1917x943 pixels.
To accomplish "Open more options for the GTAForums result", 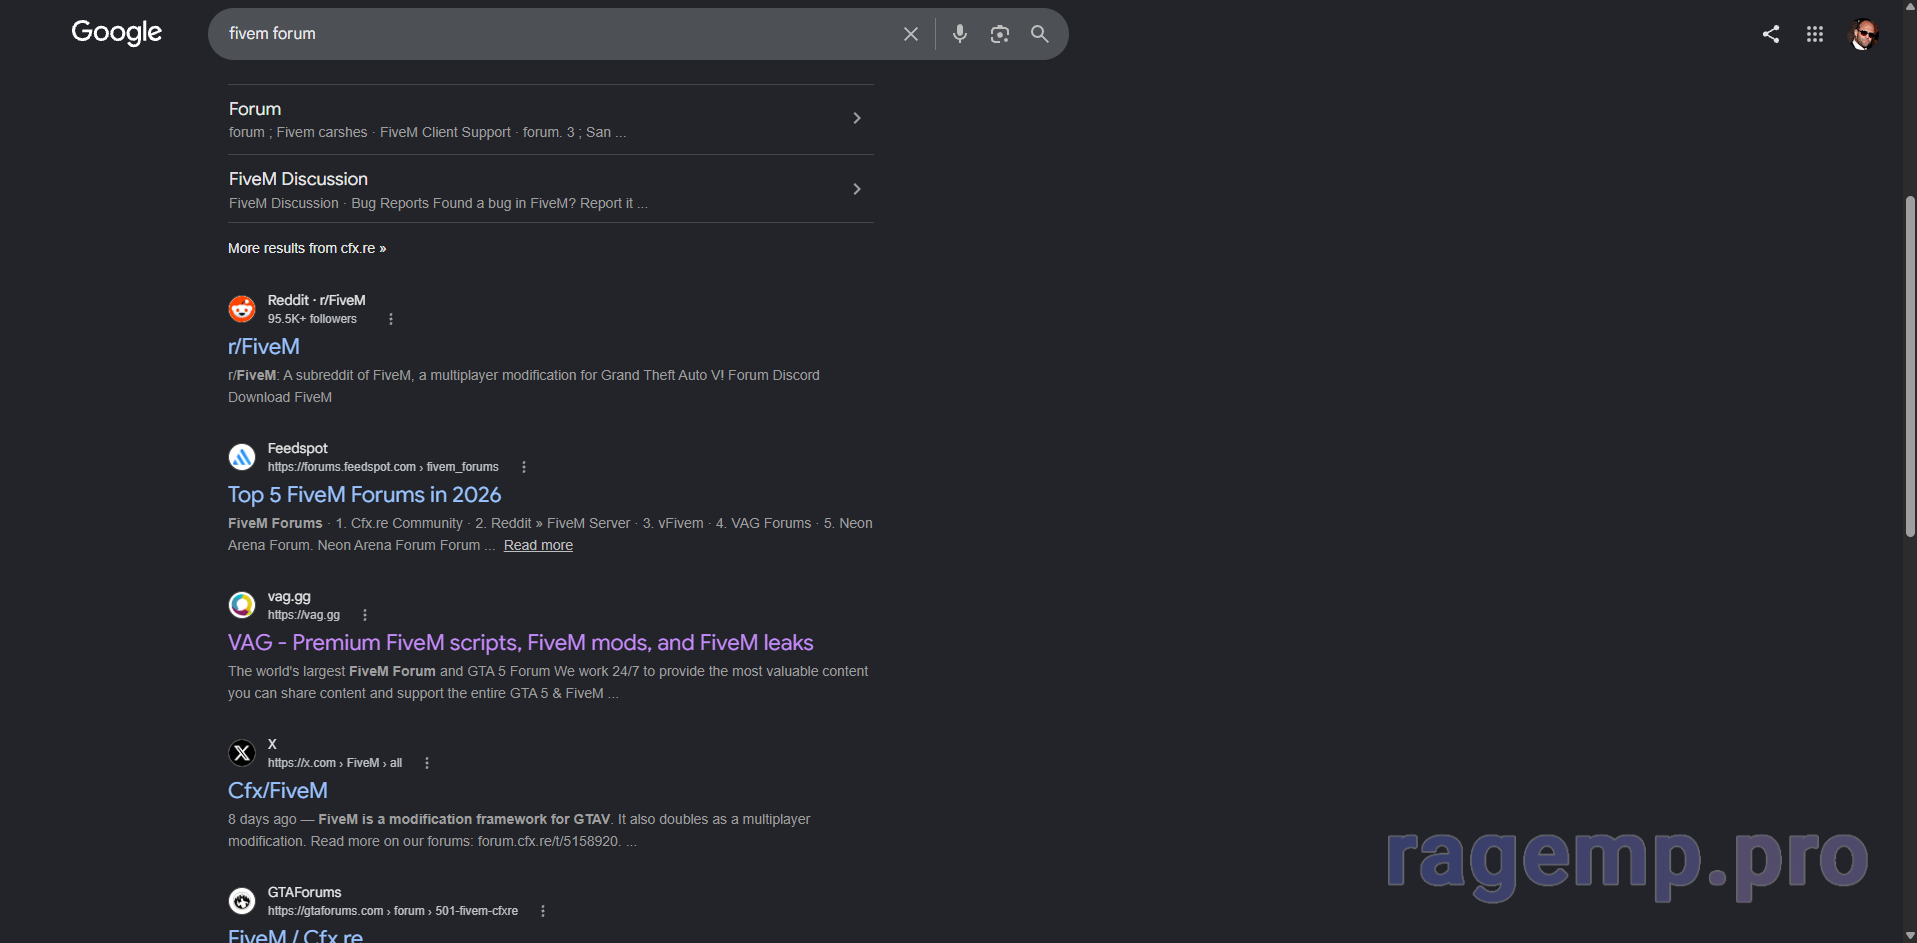I will coord(543,911).
